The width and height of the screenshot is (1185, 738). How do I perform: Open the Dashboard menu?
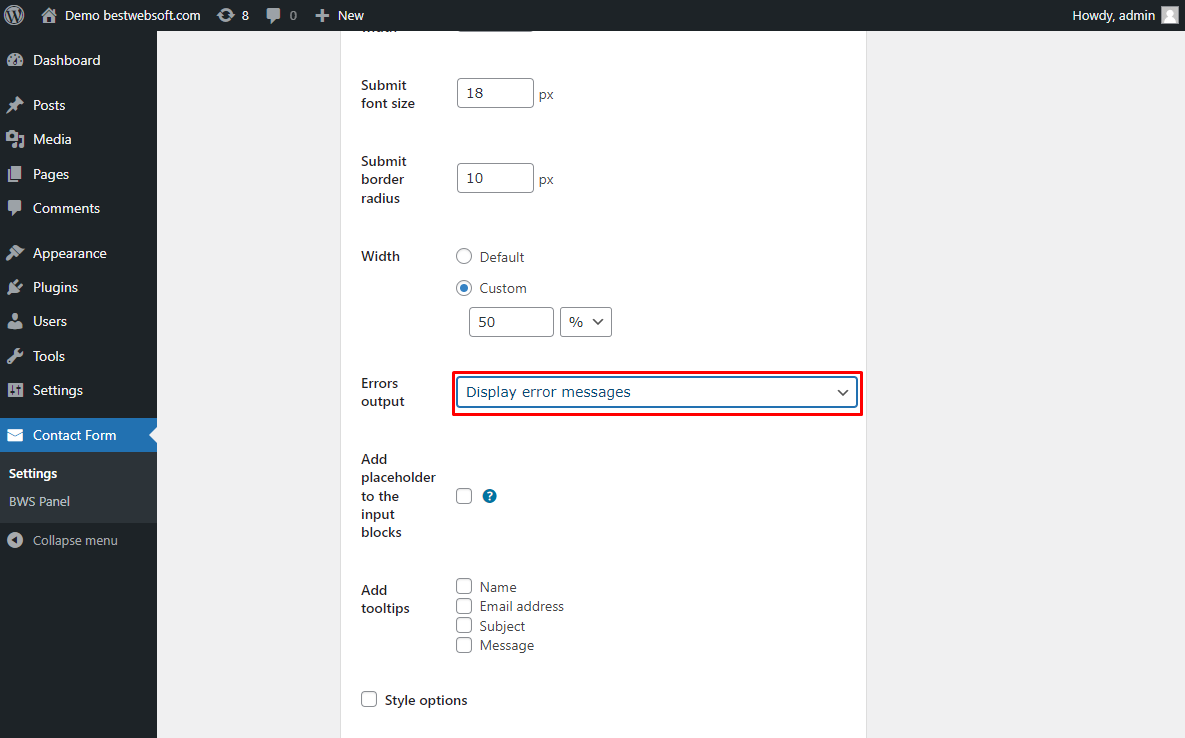pyautogui.click(x=67, y=60)
